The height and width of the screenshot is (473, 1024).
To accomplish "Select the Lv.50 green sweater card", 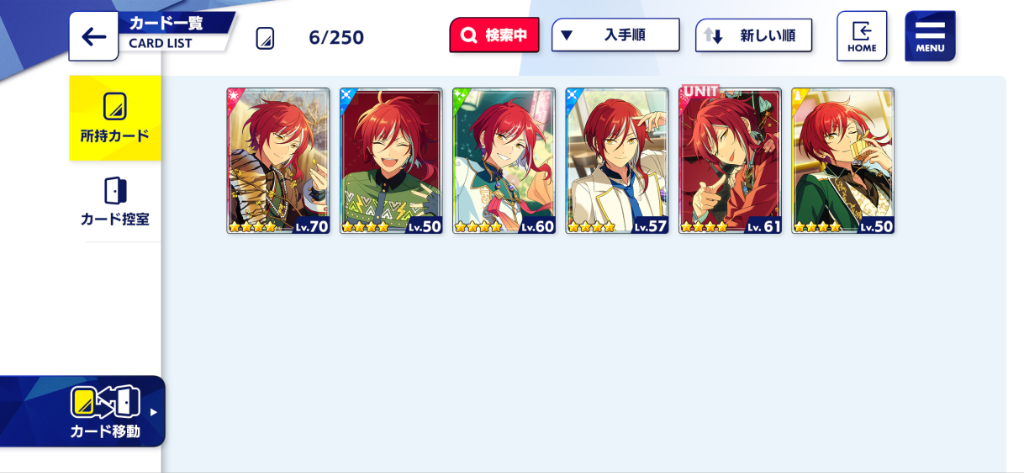I will click(x=391, y=161).
